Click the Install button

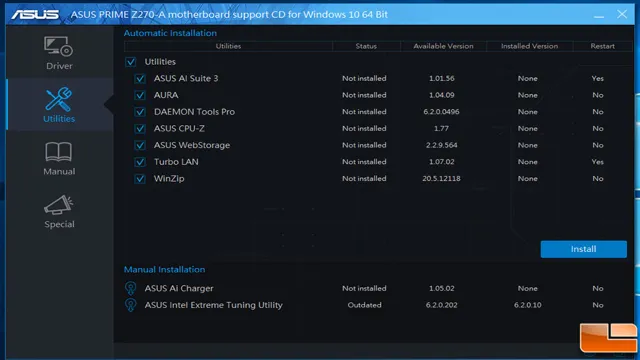tap(584, 249)
